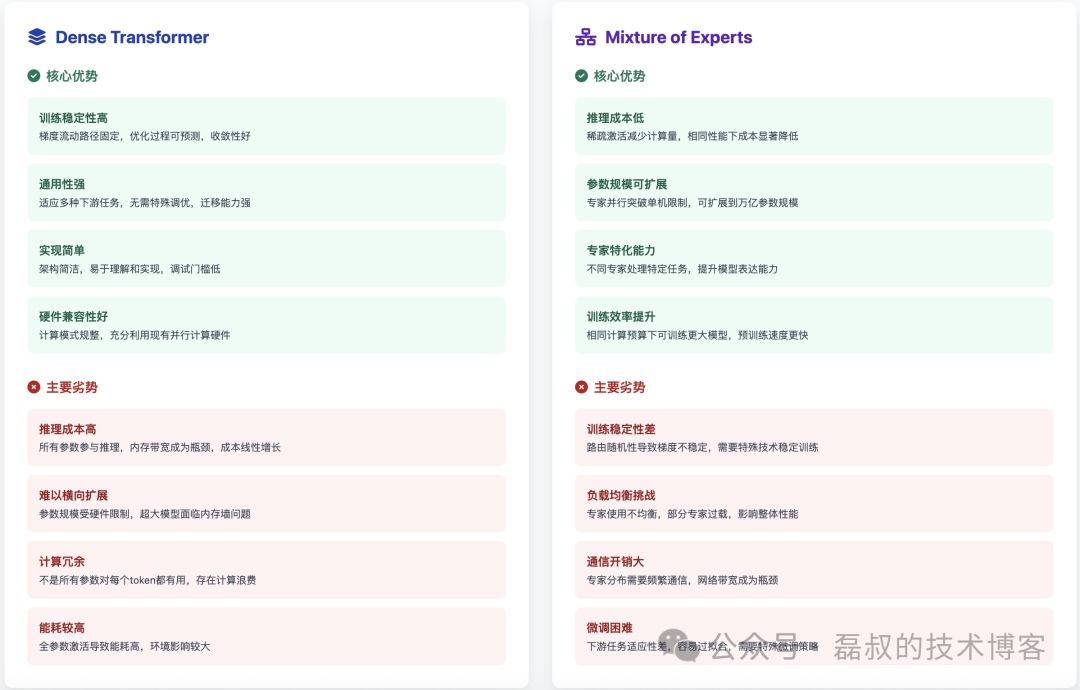Viewport: 1080px width, 690px height.
Task: Click the green checkmark beside Dense Transformer 核心优势
Action: (x=33, y=75)
